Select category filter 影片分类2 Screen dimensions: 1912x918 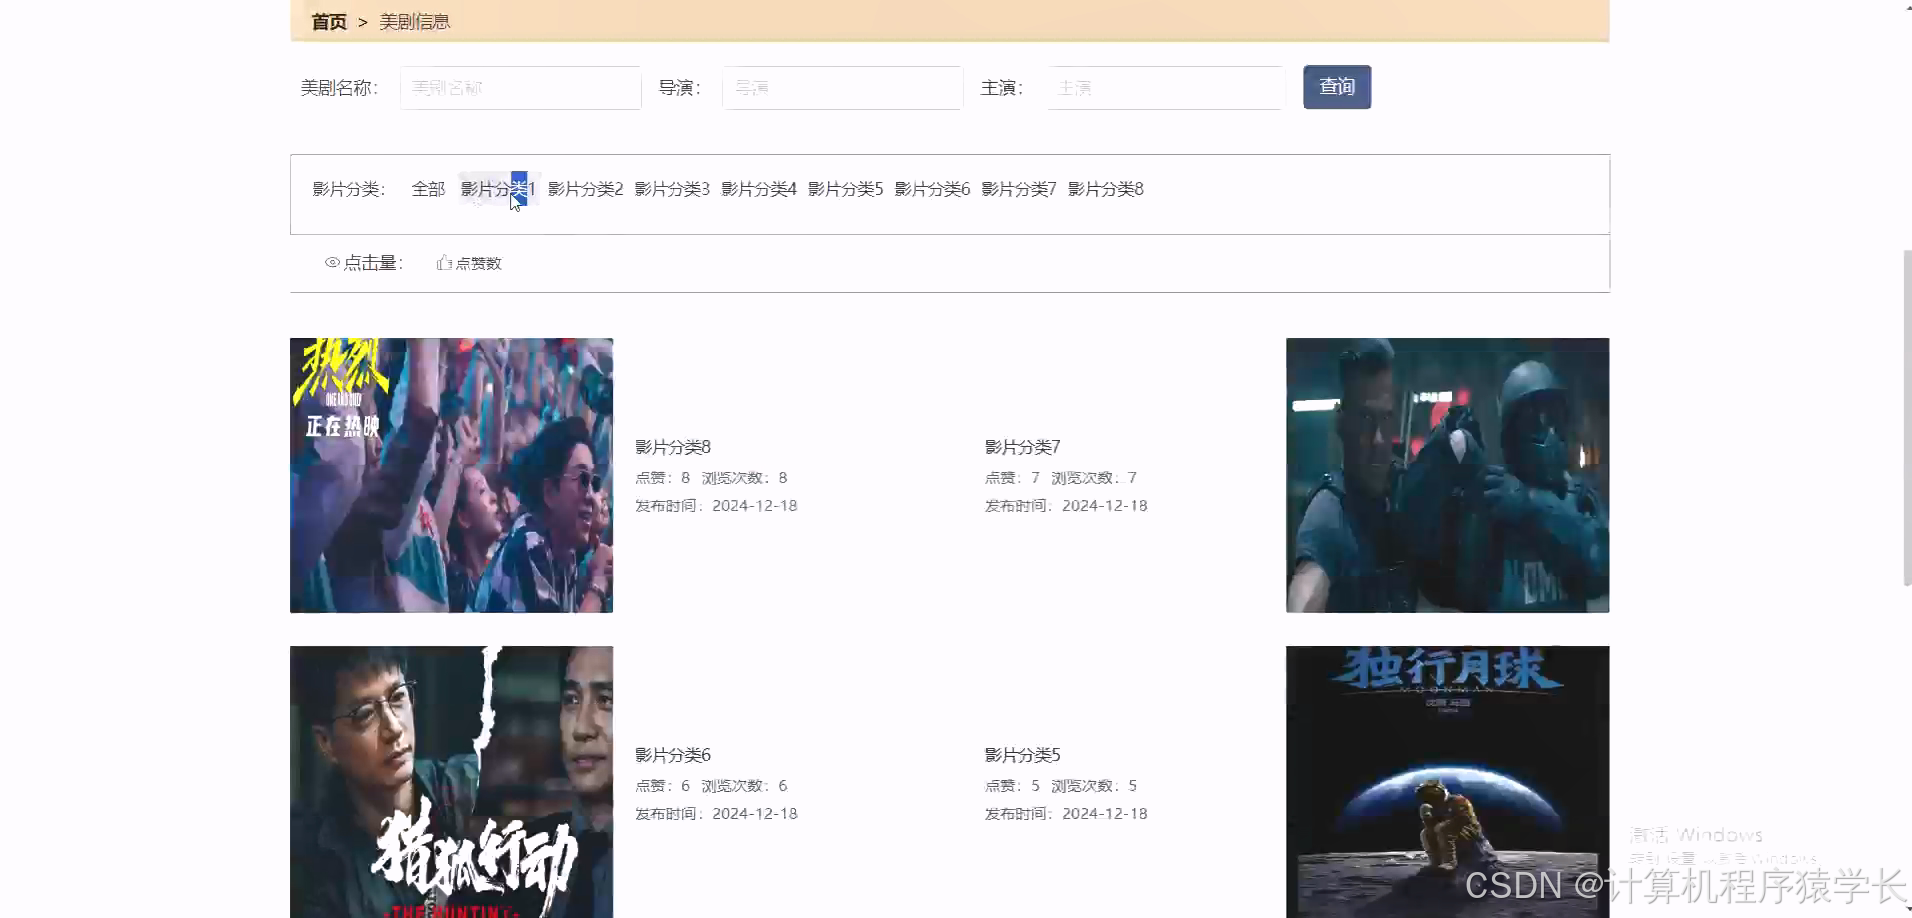point(585,188)
